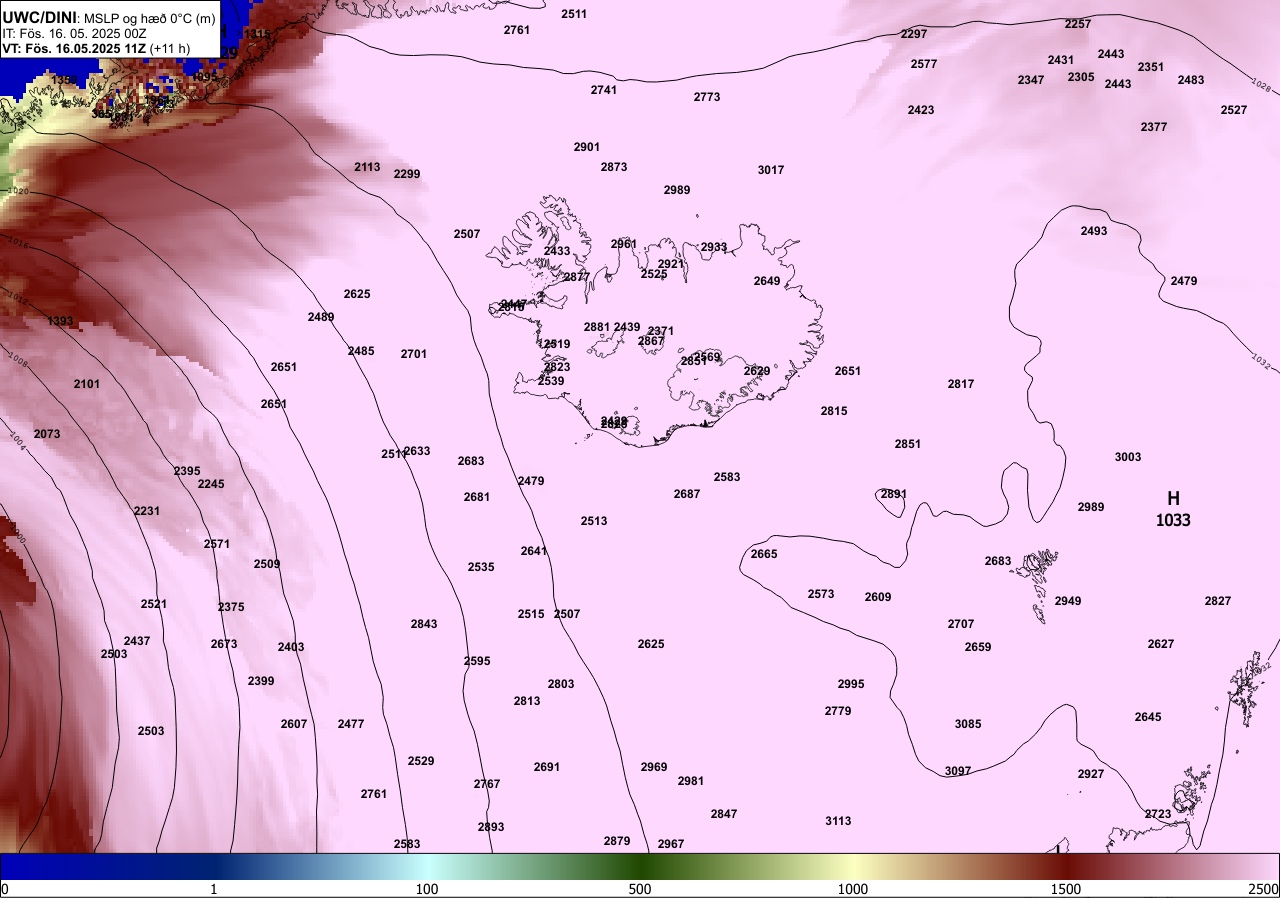This screenshot has height=898, width=1280.
Task: Select the value 2513 south of Iceland
Action: (x=594, y=521)
